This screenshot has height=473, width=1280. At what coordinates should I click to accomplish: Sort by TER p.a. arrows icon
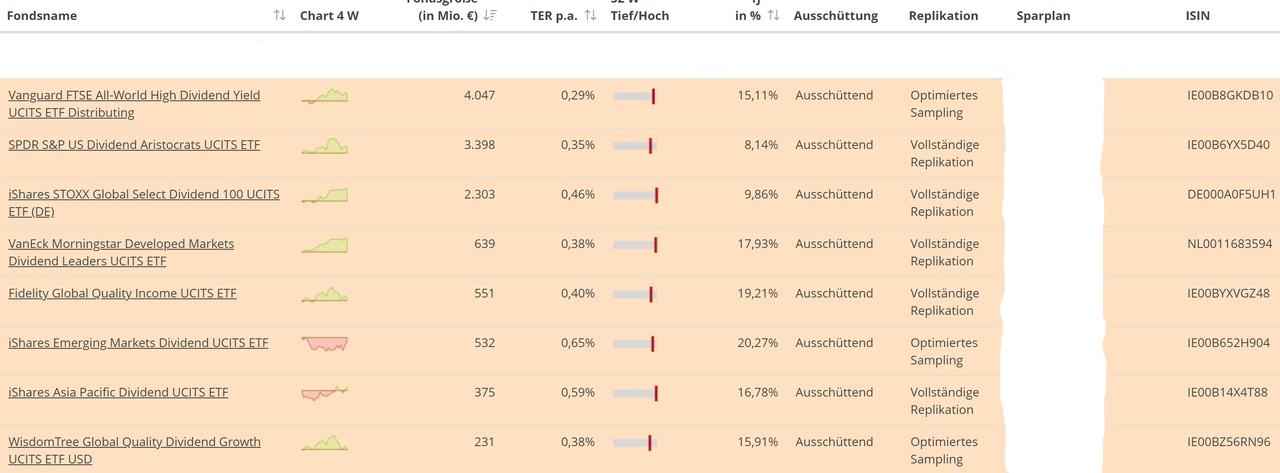[590, 16]
